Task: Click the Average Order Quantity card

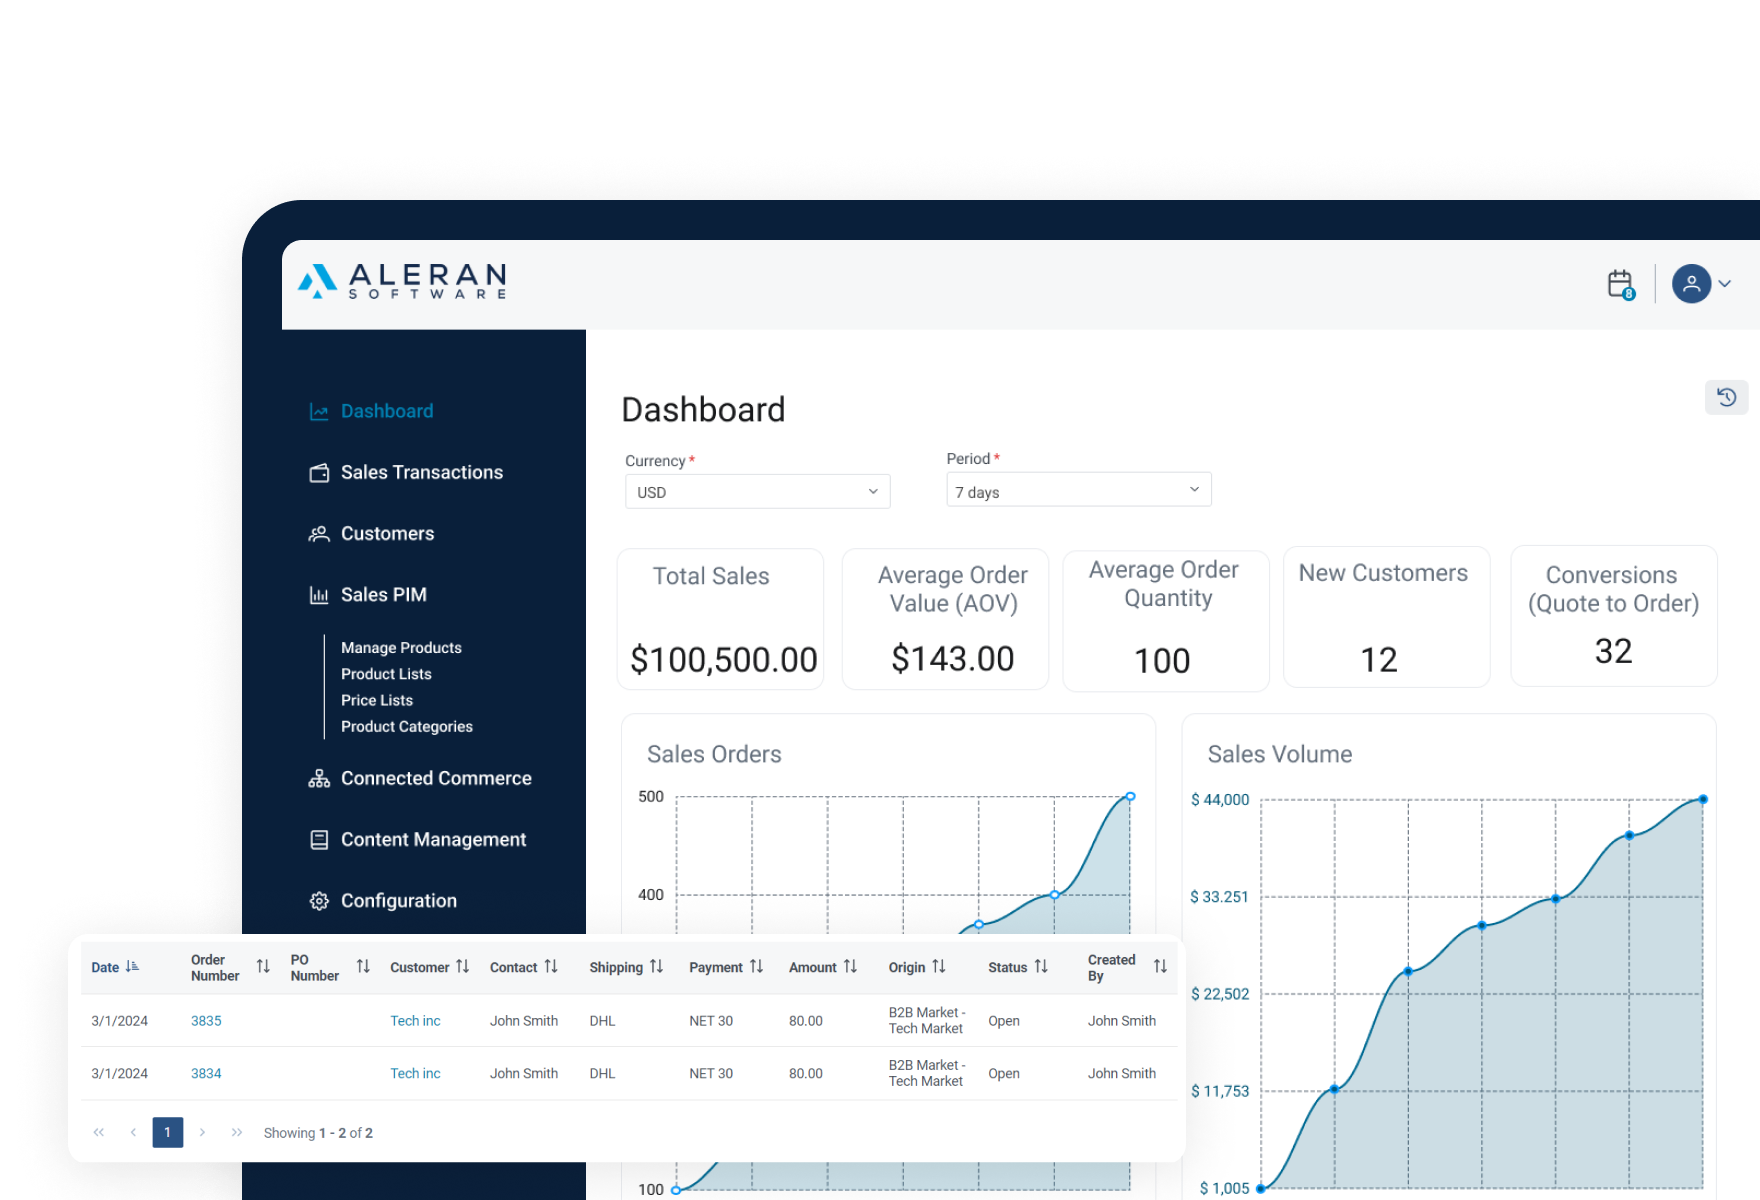Action: click(x=1166, y=620)
